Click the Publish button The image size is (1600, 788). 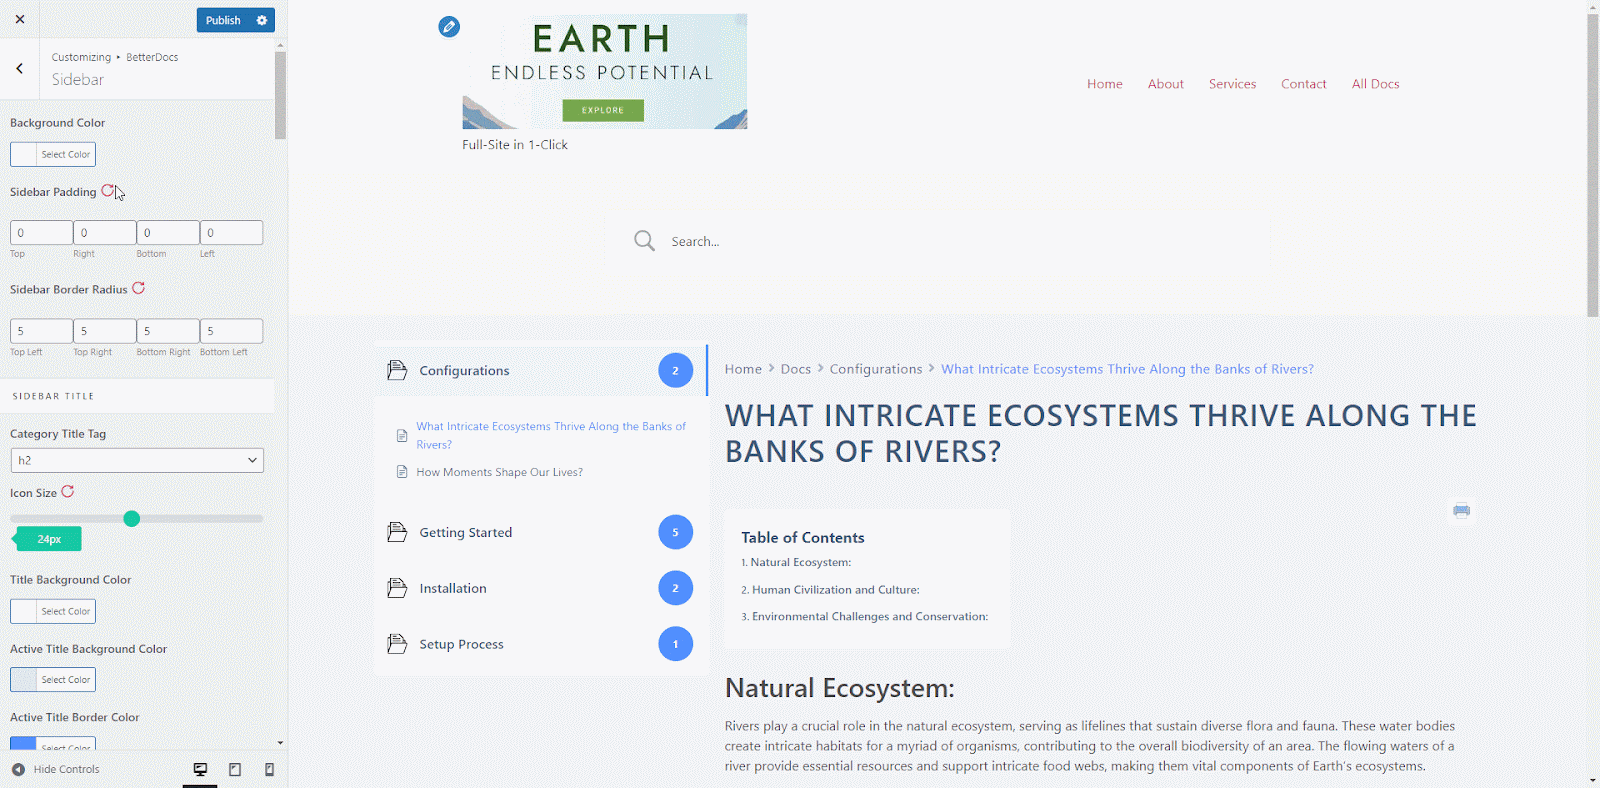pos(223,20)
